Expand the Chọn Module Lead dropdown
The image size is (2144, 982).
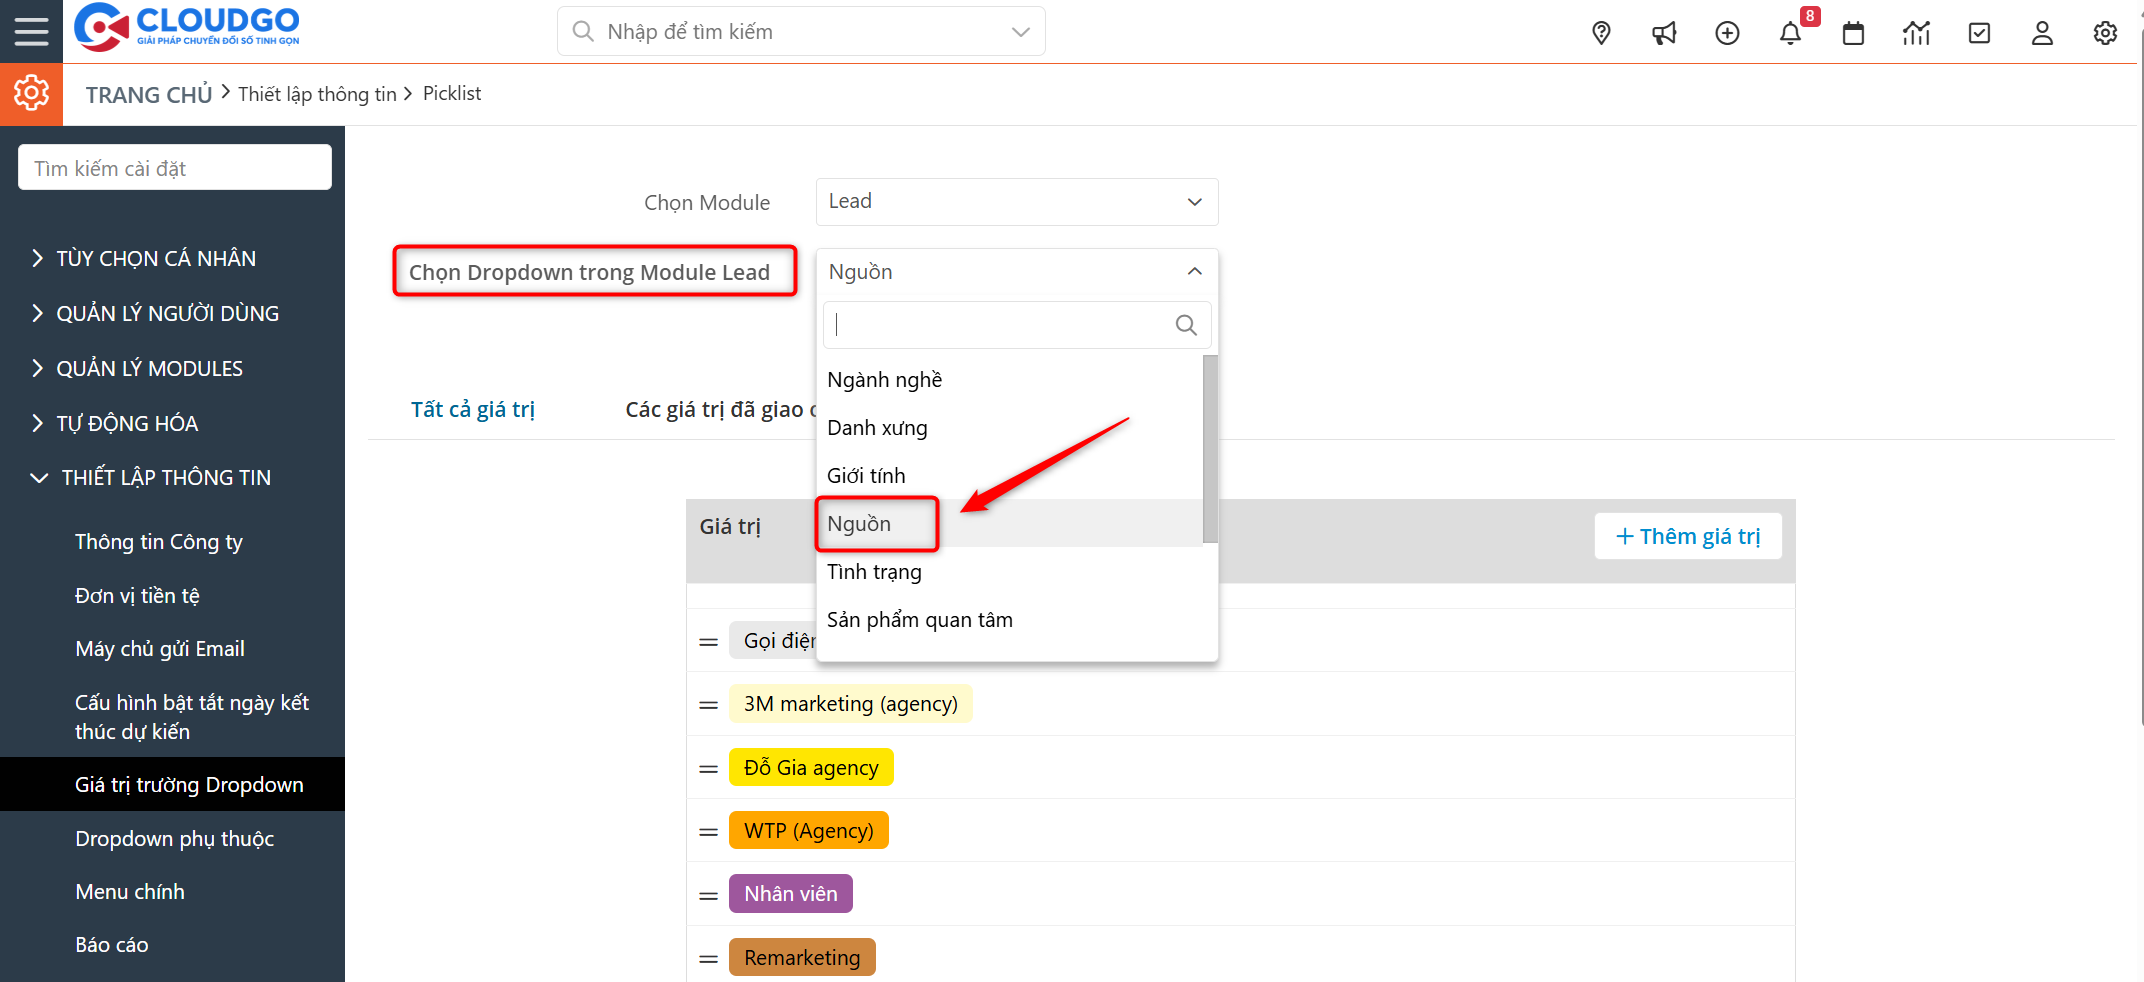[1016, 202]
